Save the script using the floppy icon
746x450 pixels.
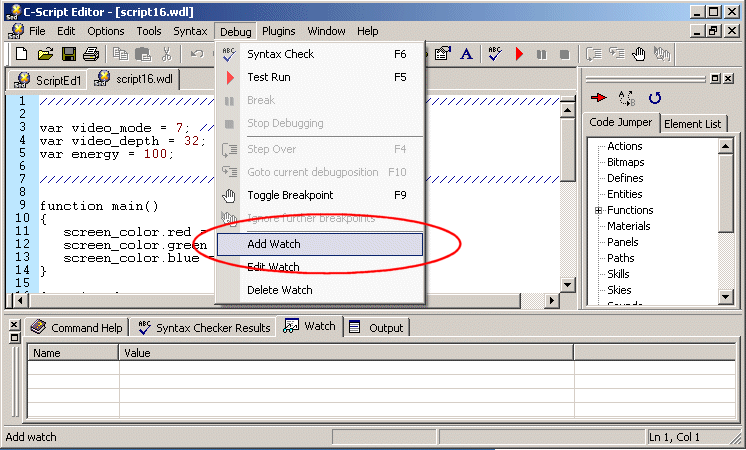pyautogui.click(x=69, y=54)
